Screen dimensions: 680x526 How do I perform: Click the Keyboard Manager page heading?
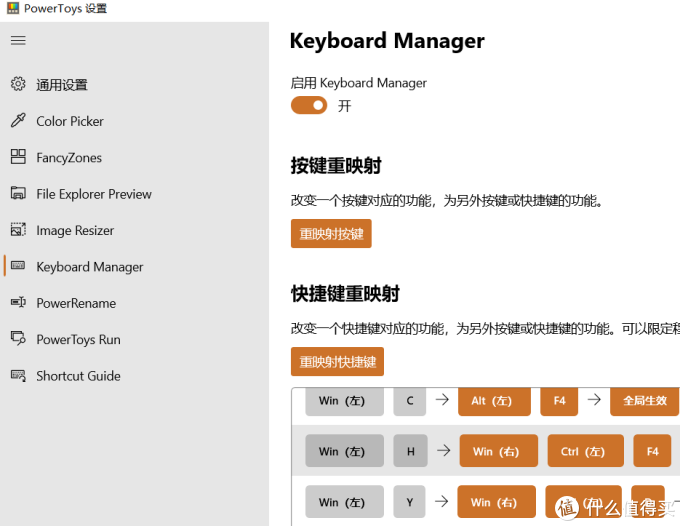tap(387, 42)
